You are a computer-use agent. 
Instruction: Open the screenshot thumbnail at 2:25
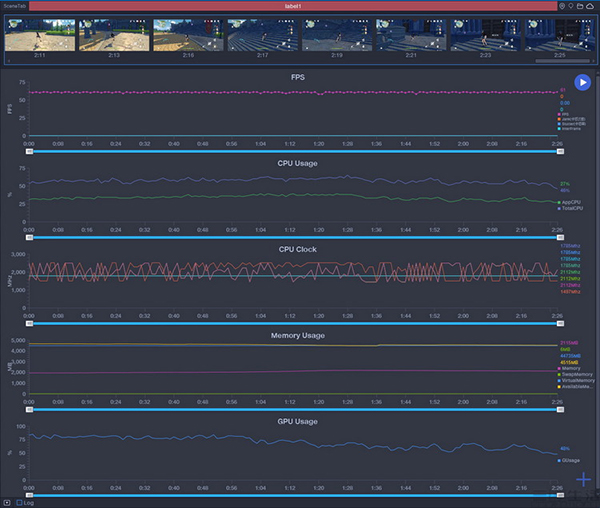(559, 35)
